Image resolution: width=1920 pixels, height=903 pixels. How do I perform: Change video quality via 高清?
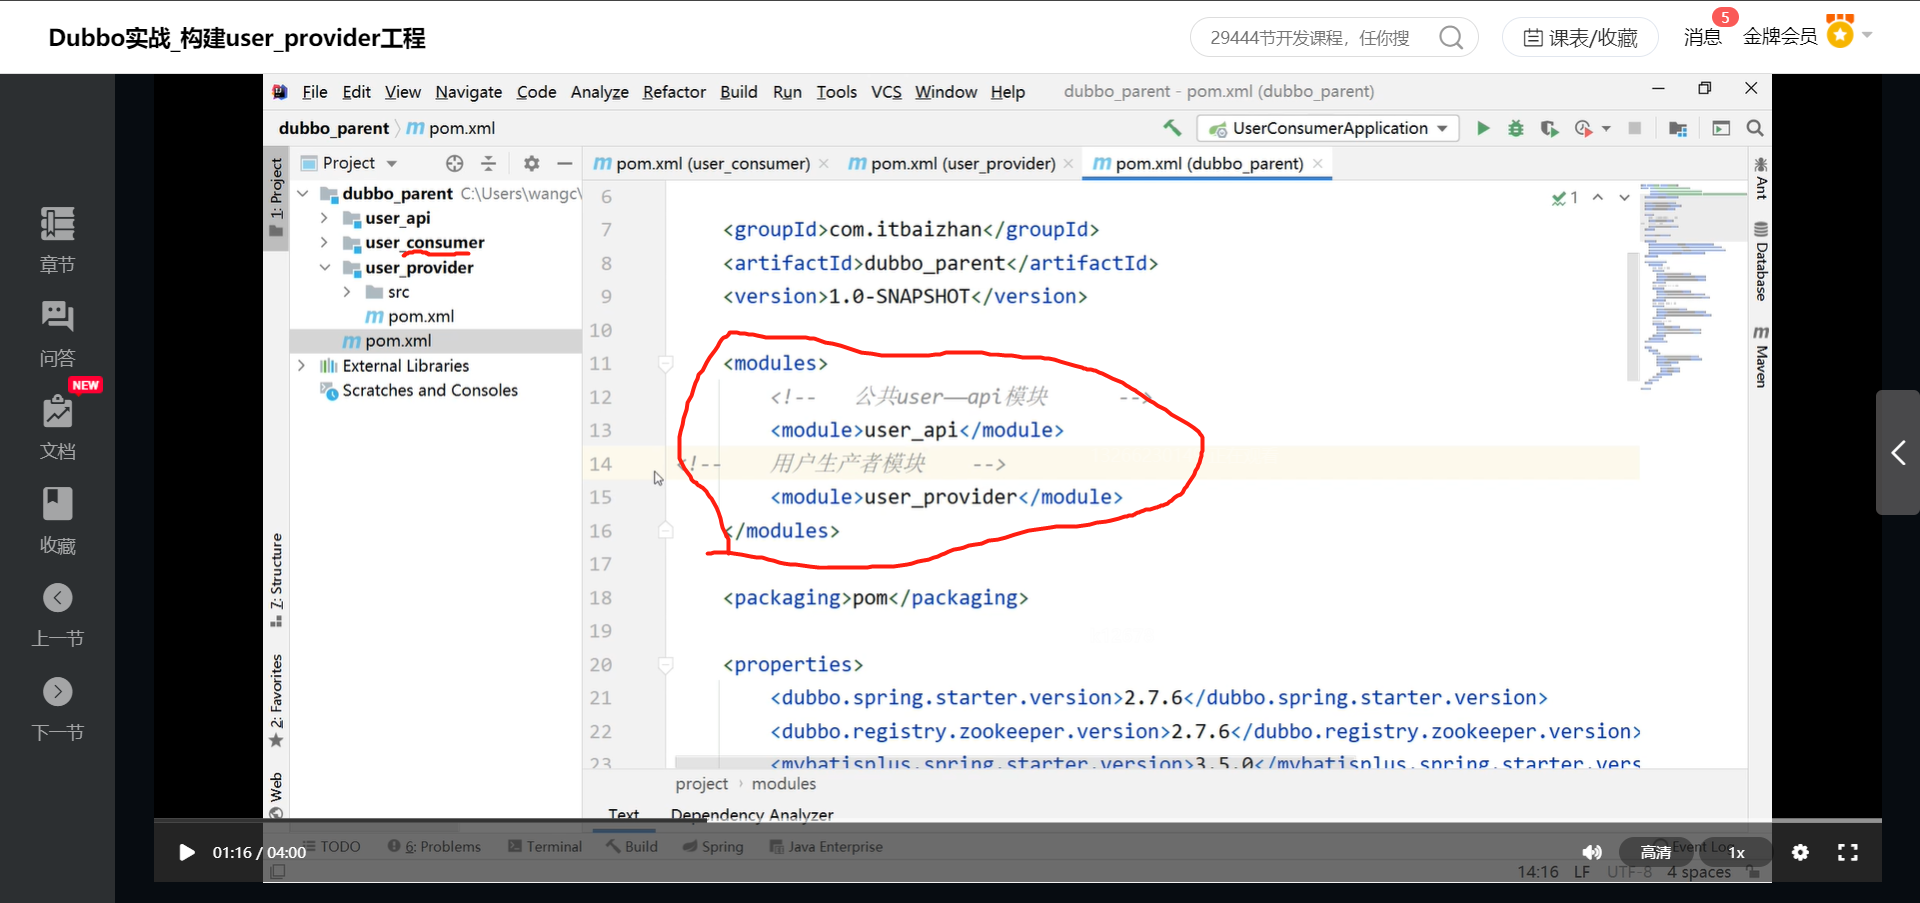[x=1656, y=852]
